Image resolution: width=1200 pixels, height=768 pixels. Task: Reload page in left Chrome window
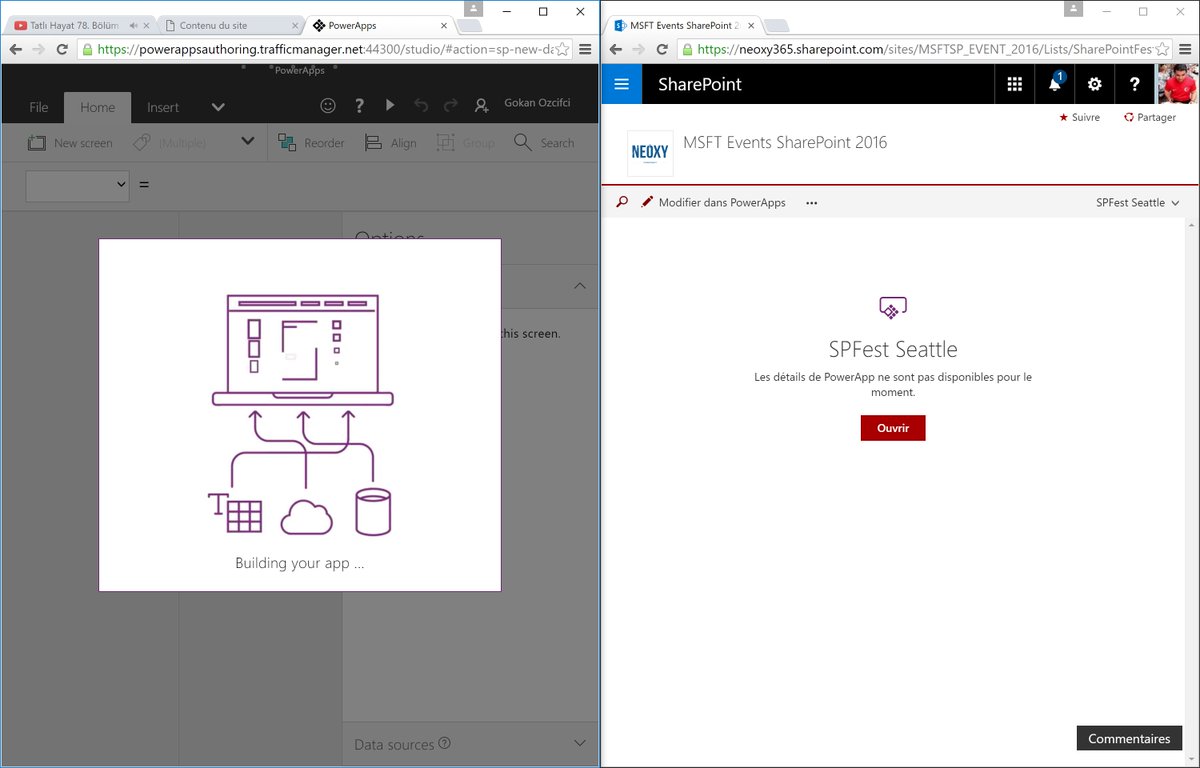coord(62,49)
